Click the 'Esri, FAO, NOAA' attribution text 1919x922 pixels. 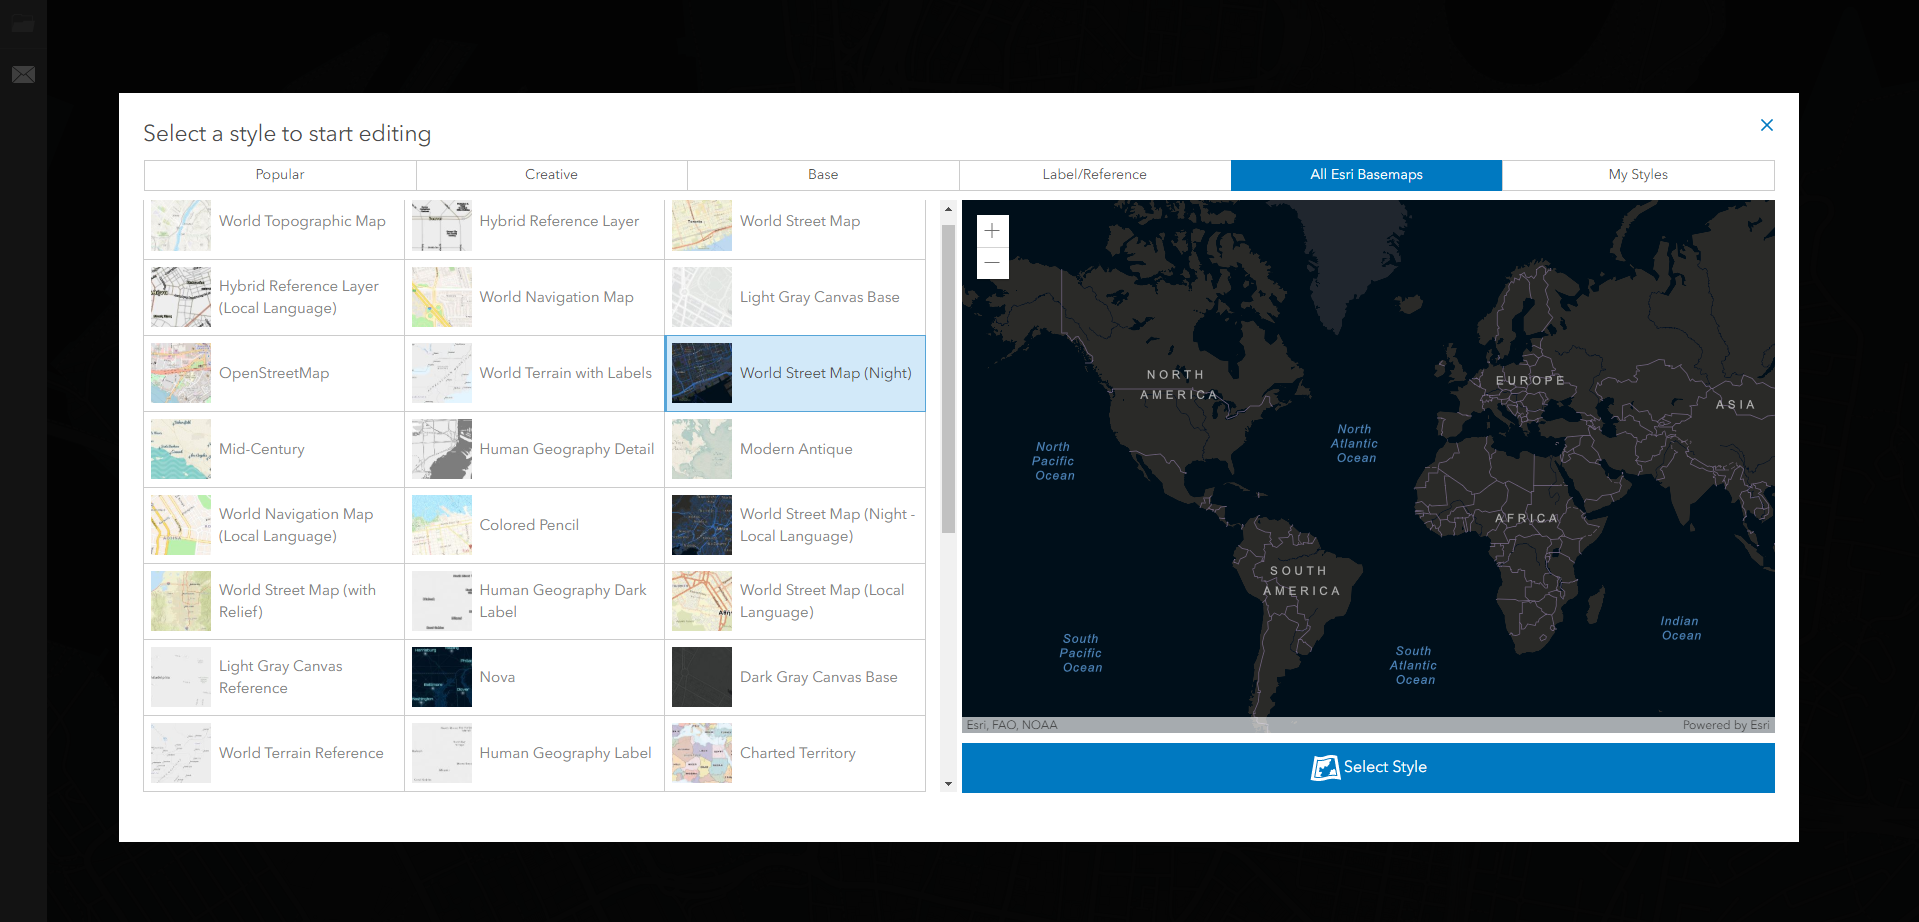pyautogui.click(x=1012, y=725)
